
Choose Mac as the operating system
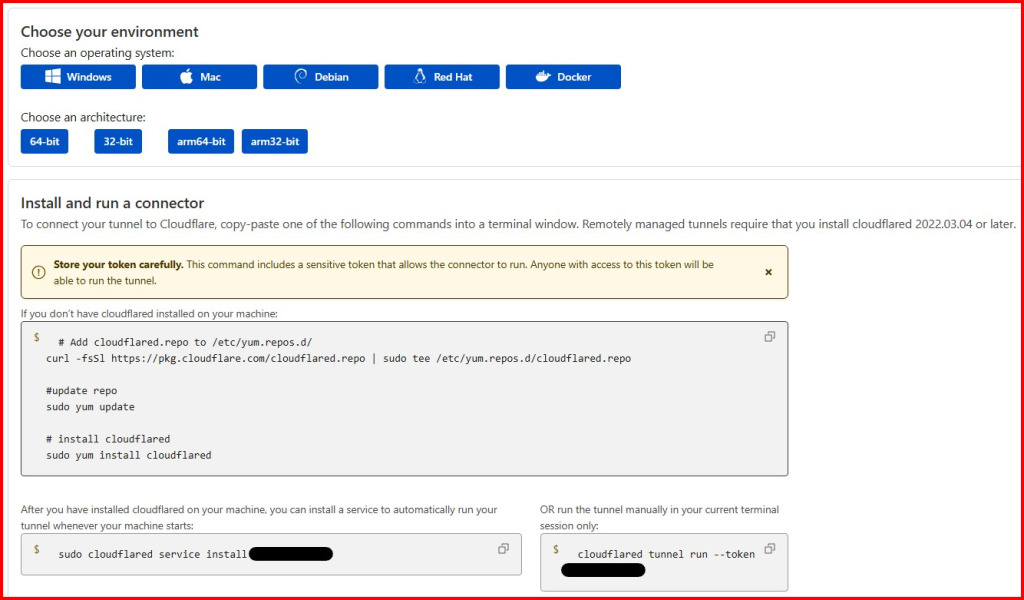199,77
